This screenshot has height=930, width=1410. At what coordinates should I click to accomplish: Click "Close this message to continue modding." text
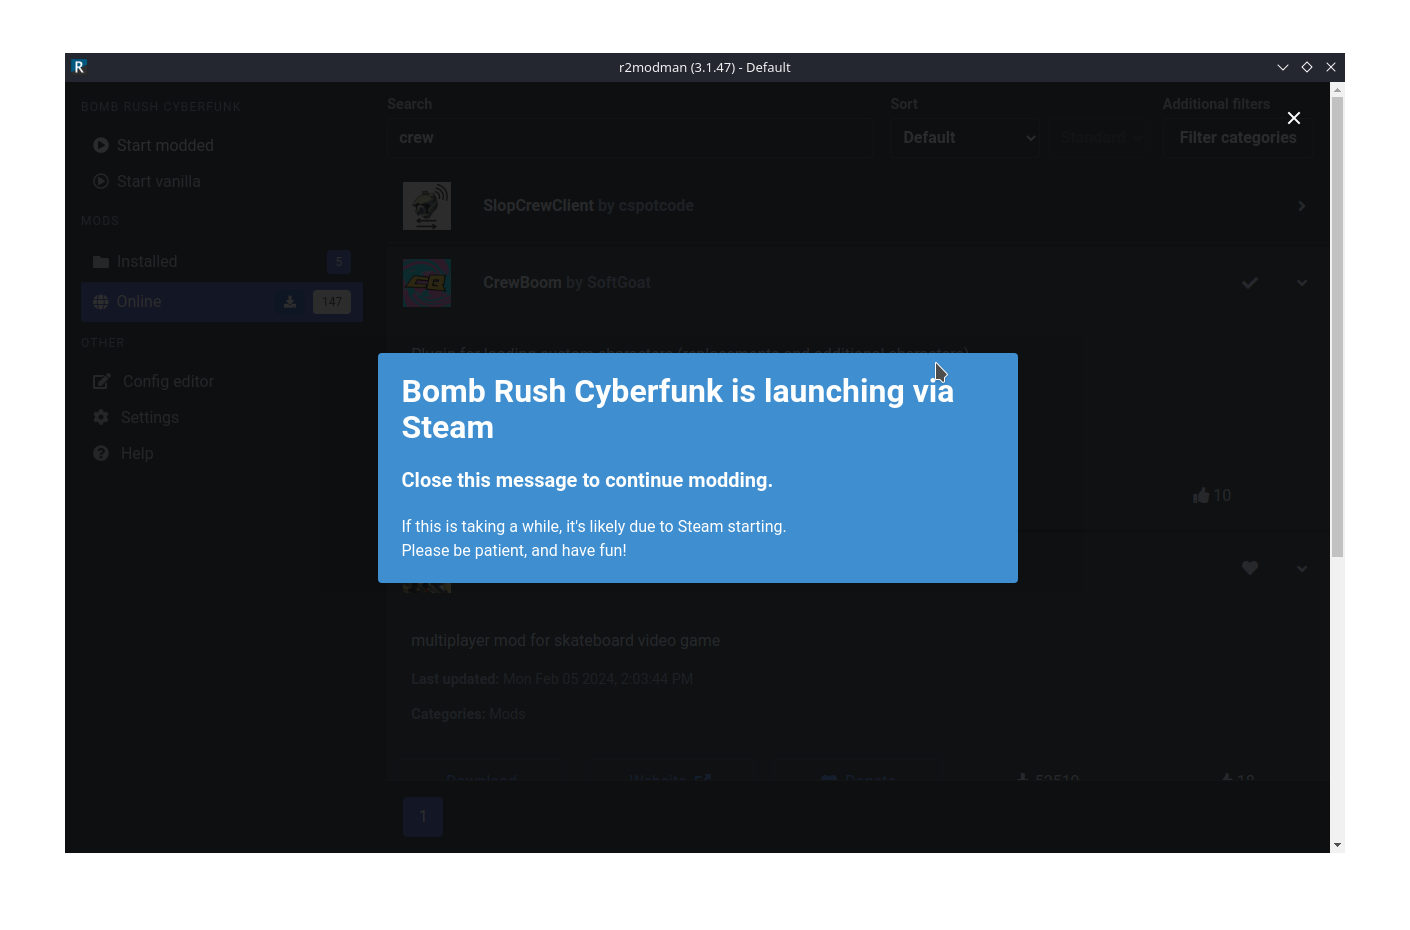click(x=587, y=480)
